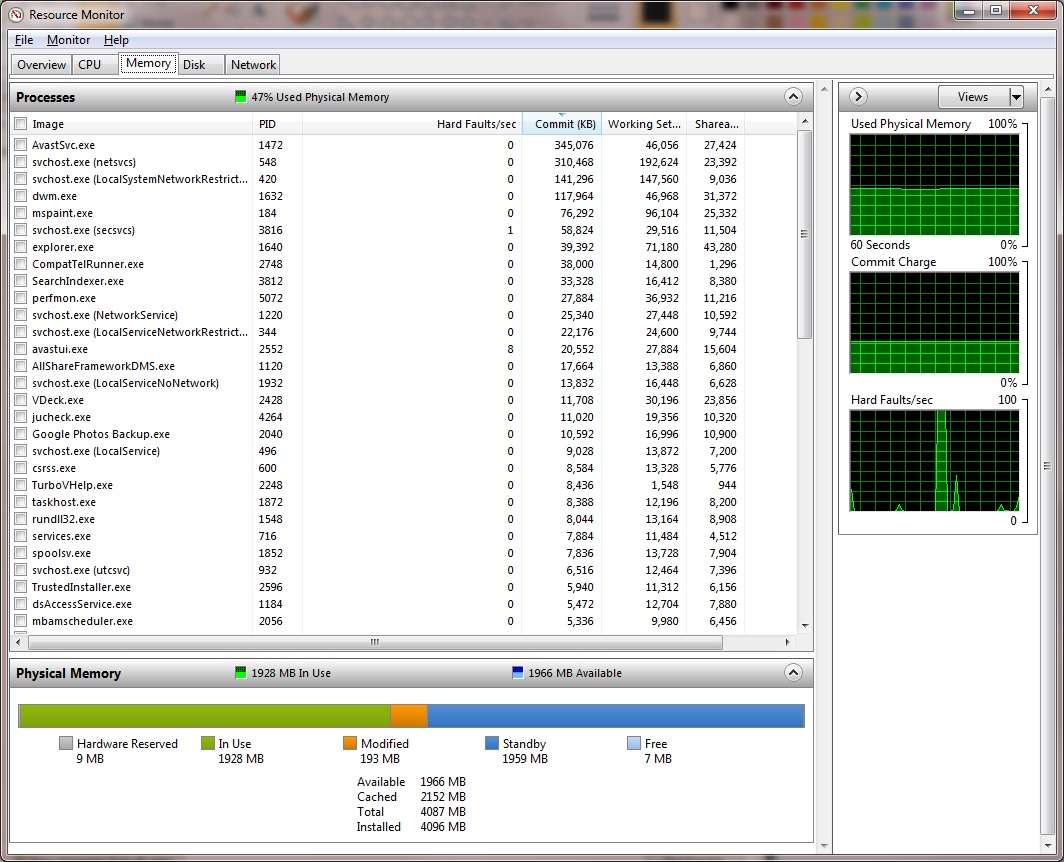1064x862 pixels.
Task: Sort by Hard Faults/sec column header
Action: point(412,124)
